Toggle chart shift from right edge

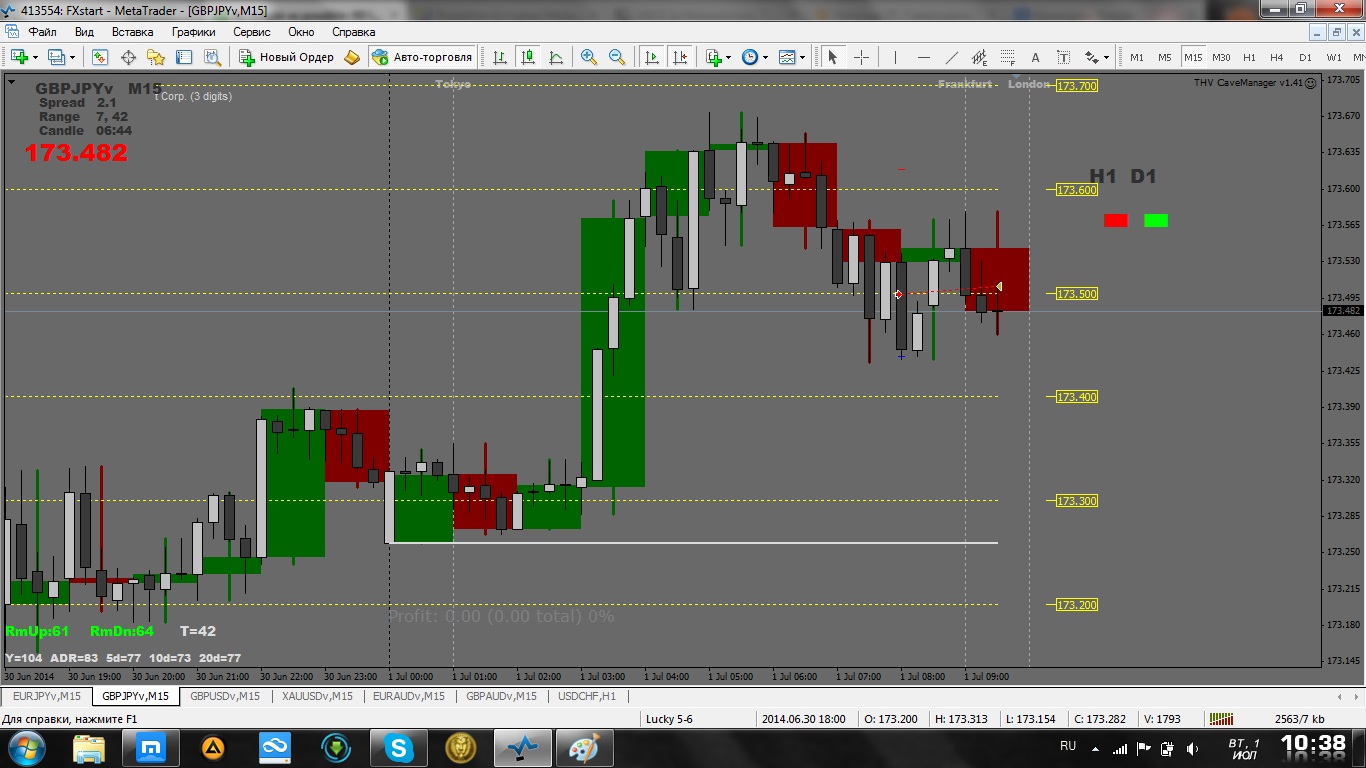click(x=680, y=57)
